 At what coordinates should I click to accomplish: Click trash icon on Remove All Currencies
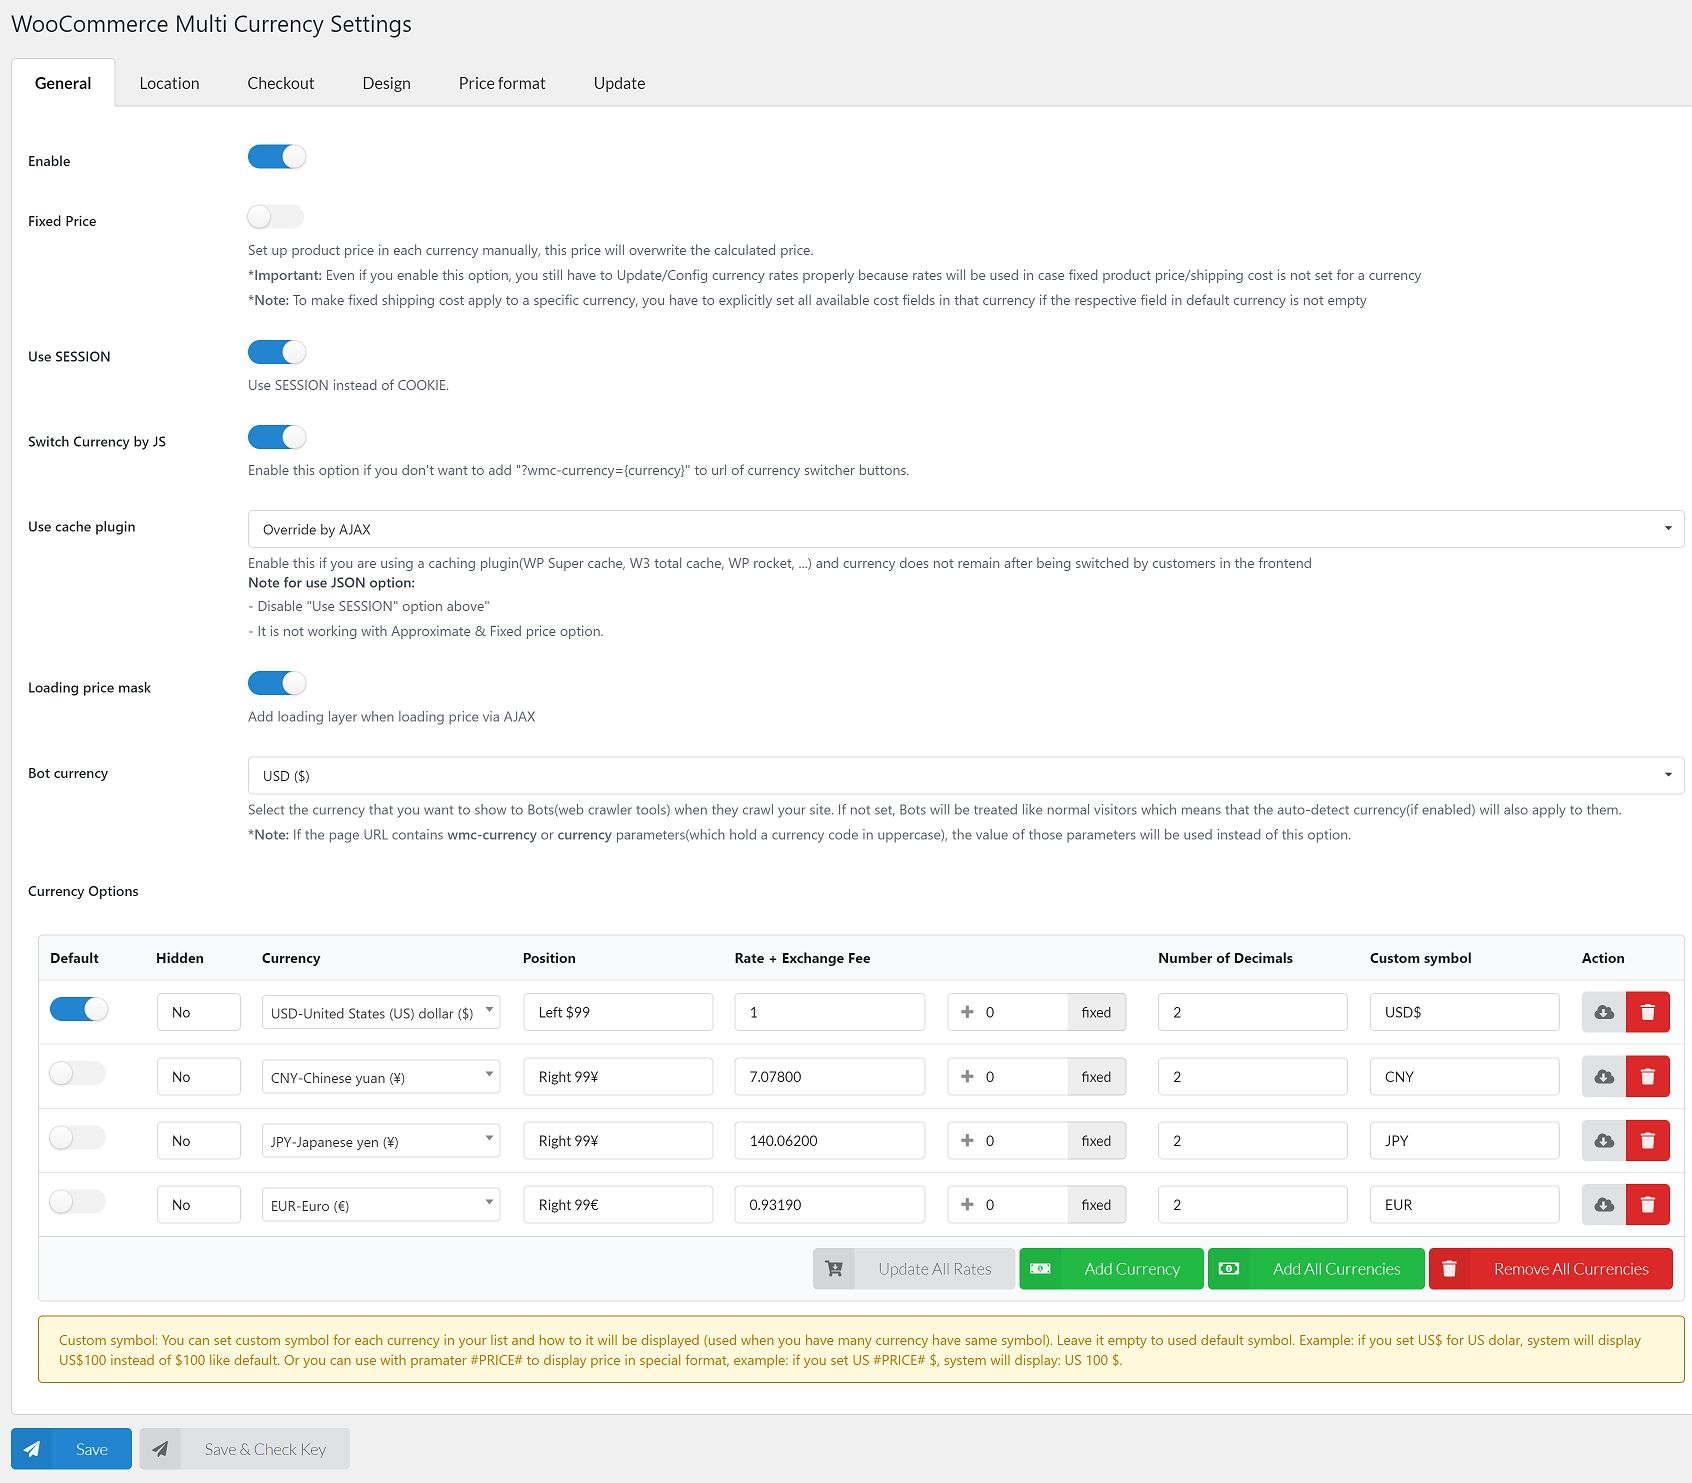(x=1450, y=1269)
